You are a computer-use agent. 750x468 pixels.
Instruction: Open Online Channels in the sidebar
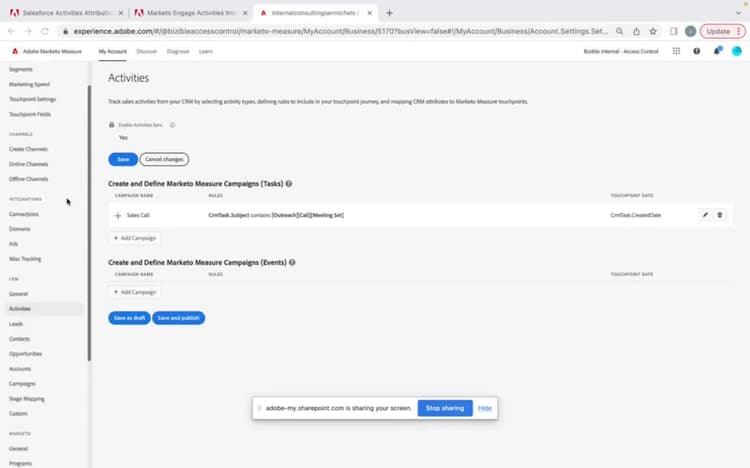point(28,164)
